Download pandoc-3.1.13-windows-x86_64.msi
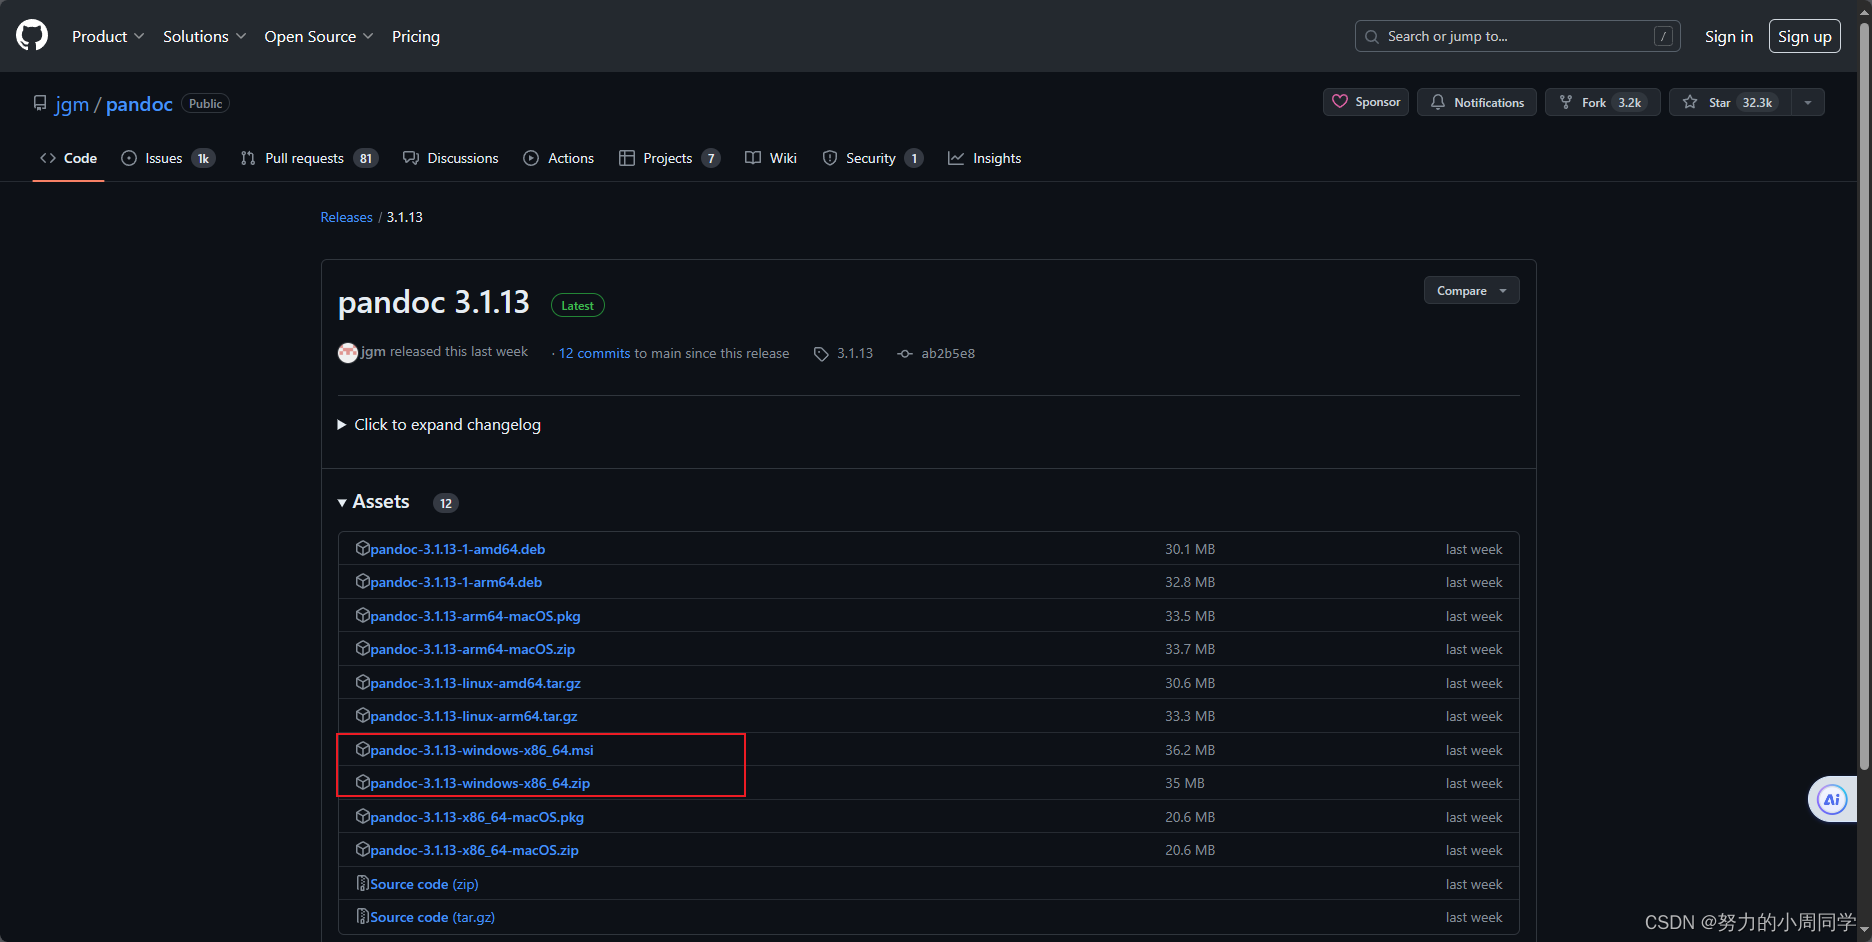This screenshot has height=942, width=1872. coord(482,750)
